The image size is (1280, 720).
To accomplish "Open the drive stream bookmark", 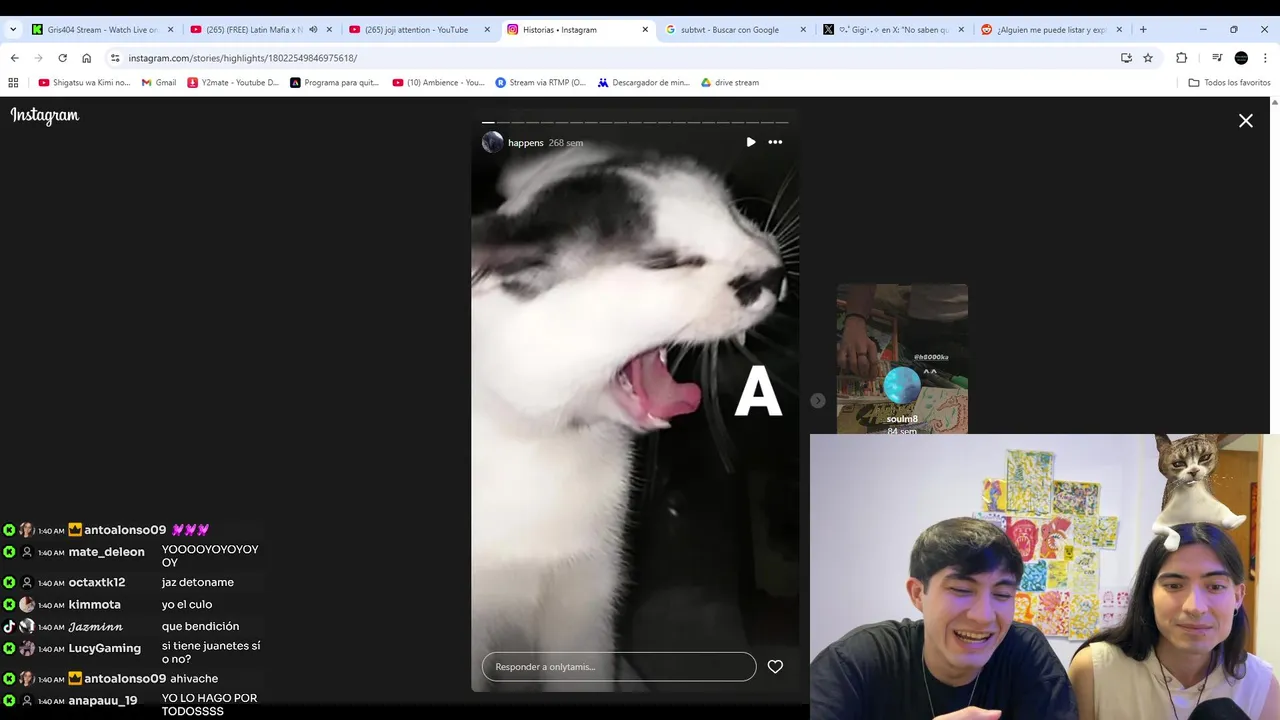I will 730,83.
